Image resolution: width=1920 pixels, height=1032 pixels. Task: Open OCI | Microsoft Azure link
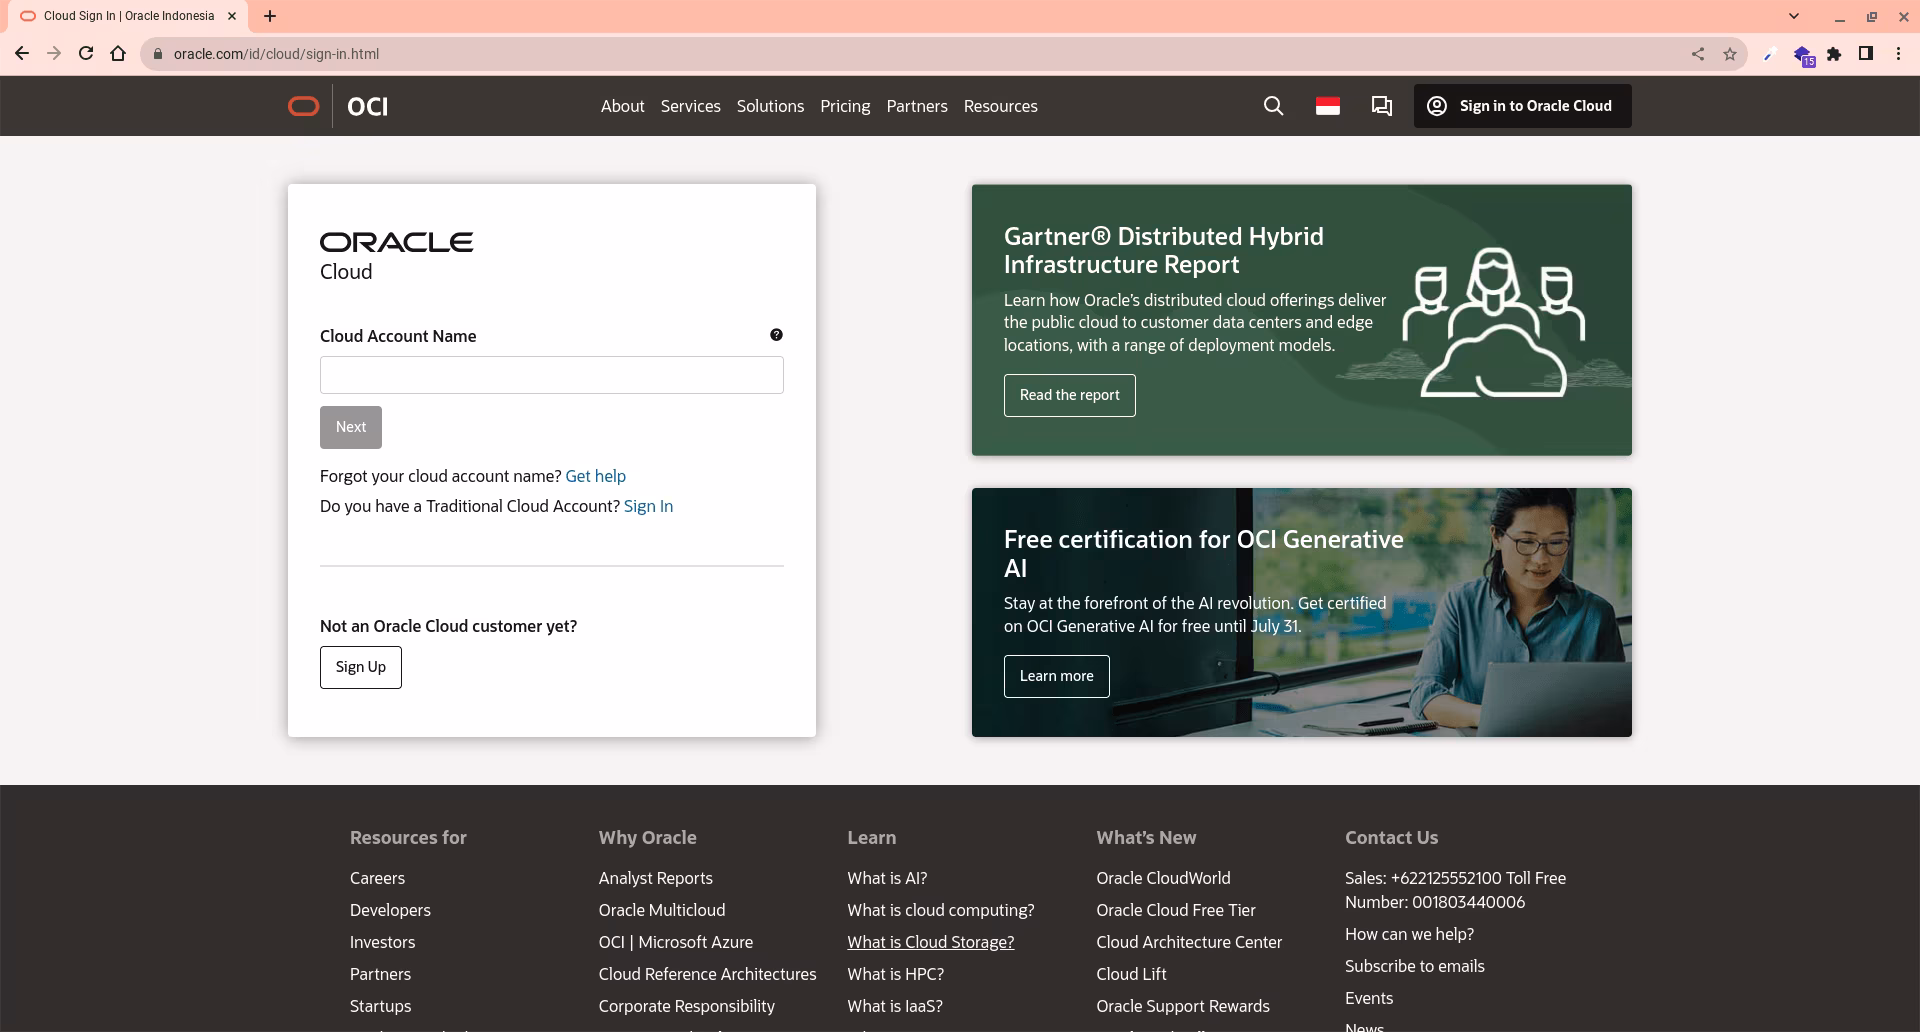675,942
